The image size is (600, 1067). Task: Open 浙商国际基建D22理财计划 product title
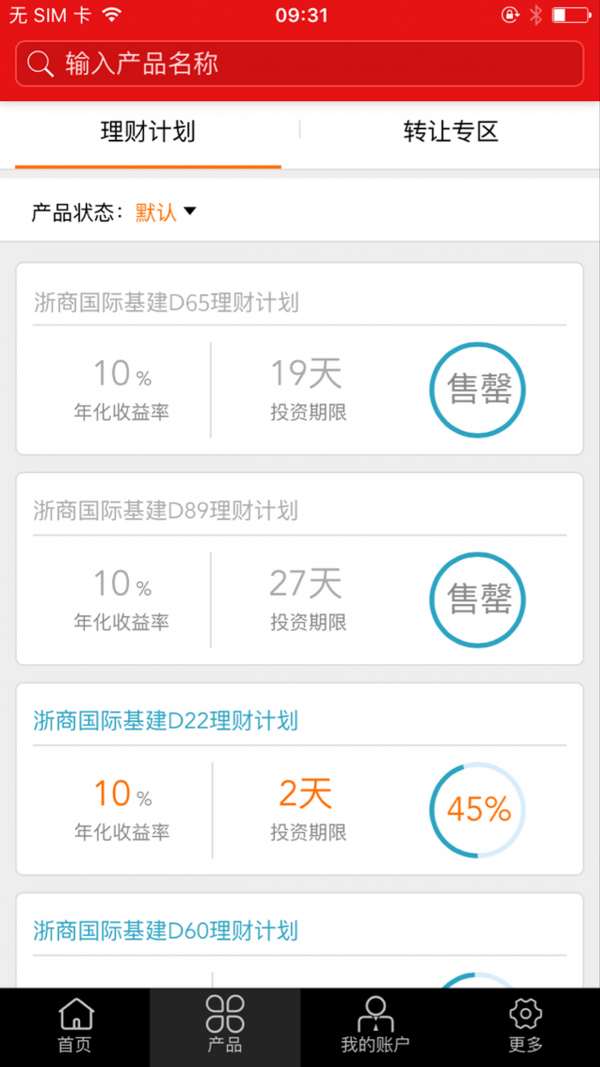coord(166,720)
